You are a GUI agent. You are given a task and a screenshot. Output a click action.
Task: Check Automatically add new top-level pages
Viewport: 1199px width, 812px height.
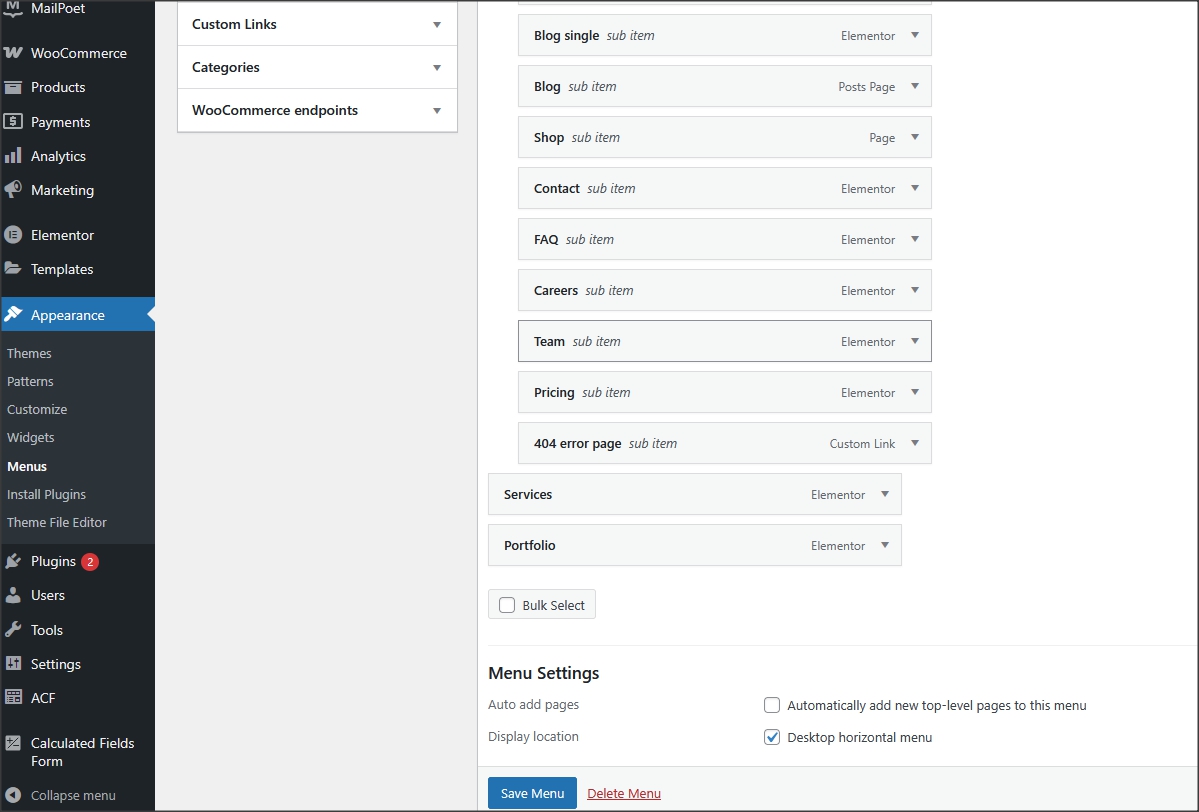pyautogui.click(x=772, y=705)
